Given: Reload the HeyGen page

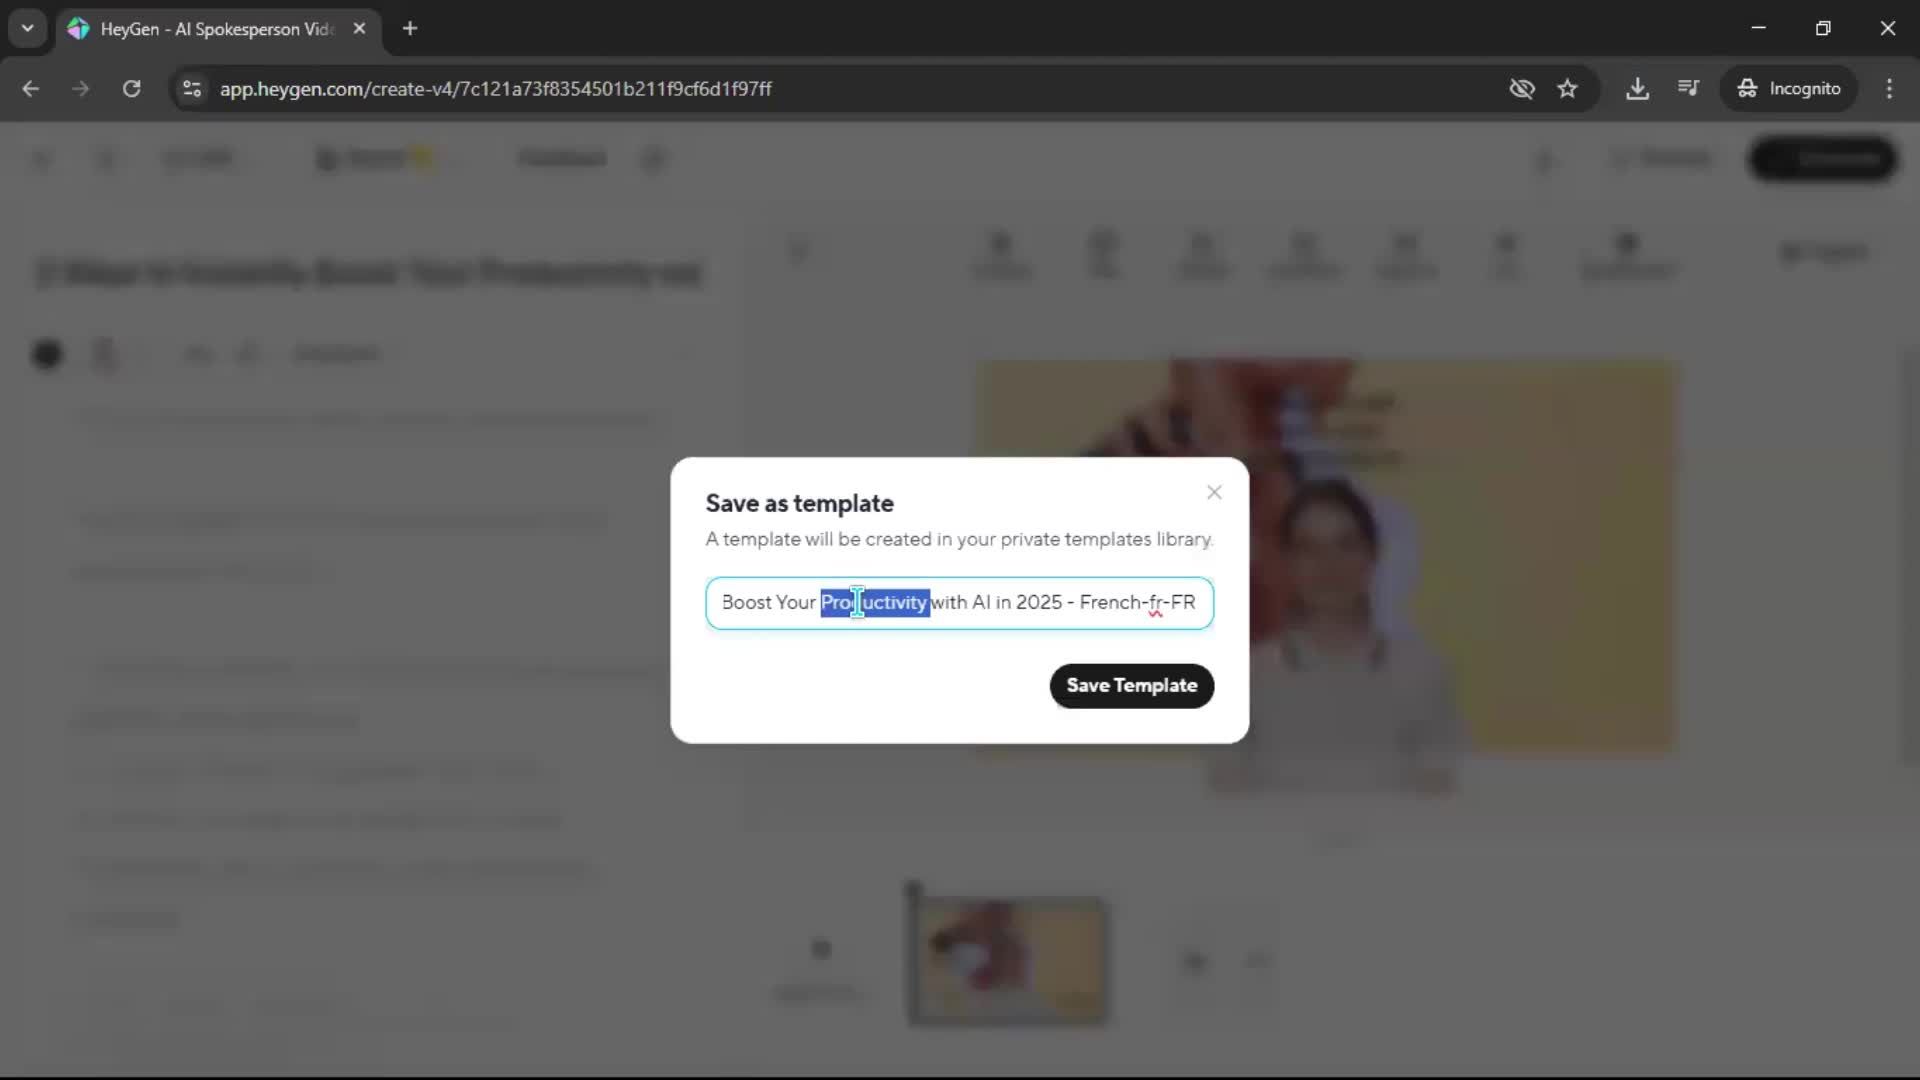Looking at the screenshot, I should 131,88.
